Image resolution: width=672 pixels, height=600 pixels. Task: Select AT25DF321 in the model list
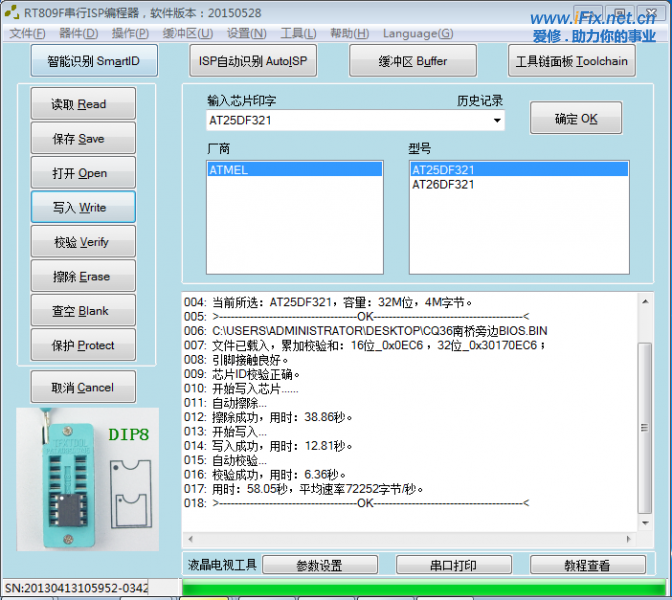click(519, 170)
